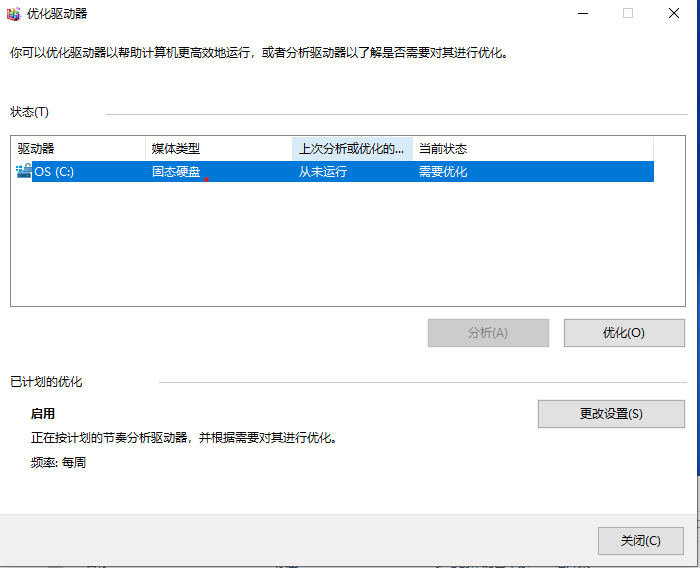700x568 pixels.
Task: Close dialog with 关闭(C) button
Action: [641, 541]
